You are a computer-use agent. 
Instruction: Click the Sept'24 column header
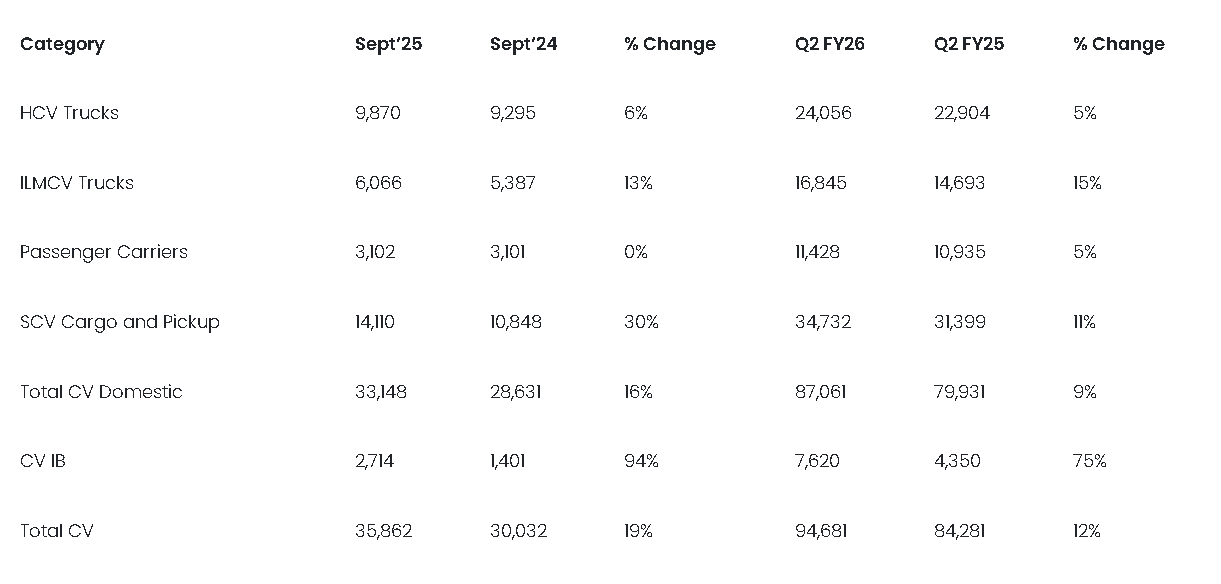click(523, 44)
